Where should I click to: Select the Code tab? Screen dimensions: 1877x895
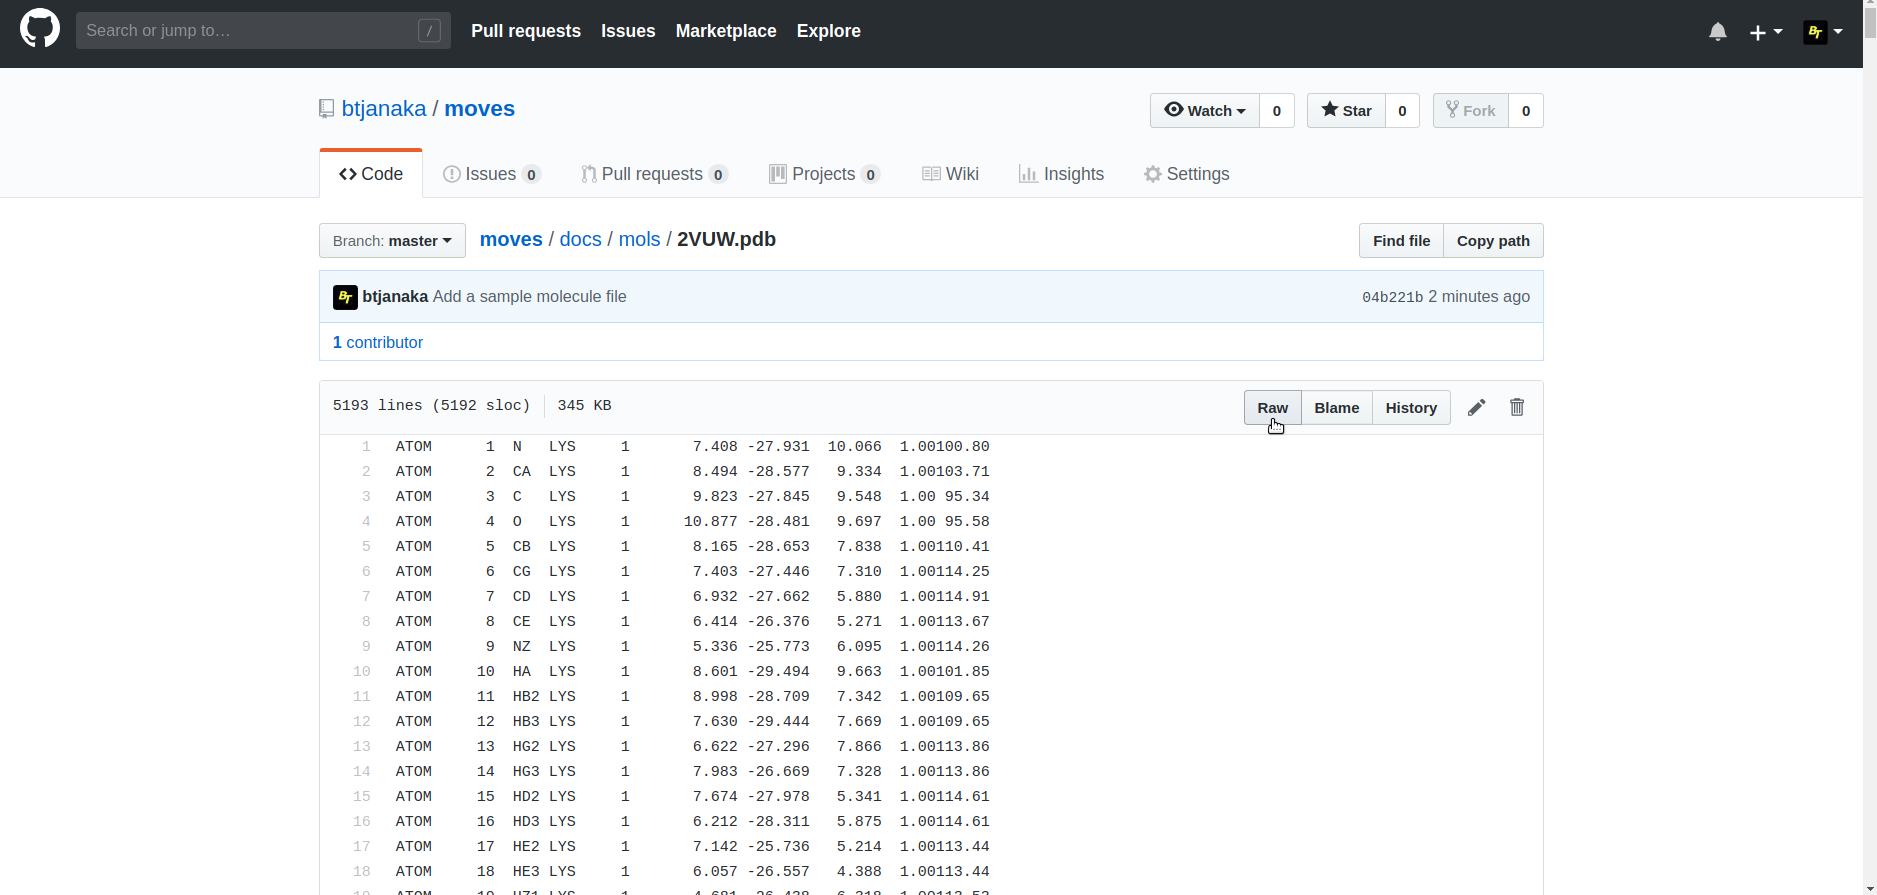click(371, 174)
